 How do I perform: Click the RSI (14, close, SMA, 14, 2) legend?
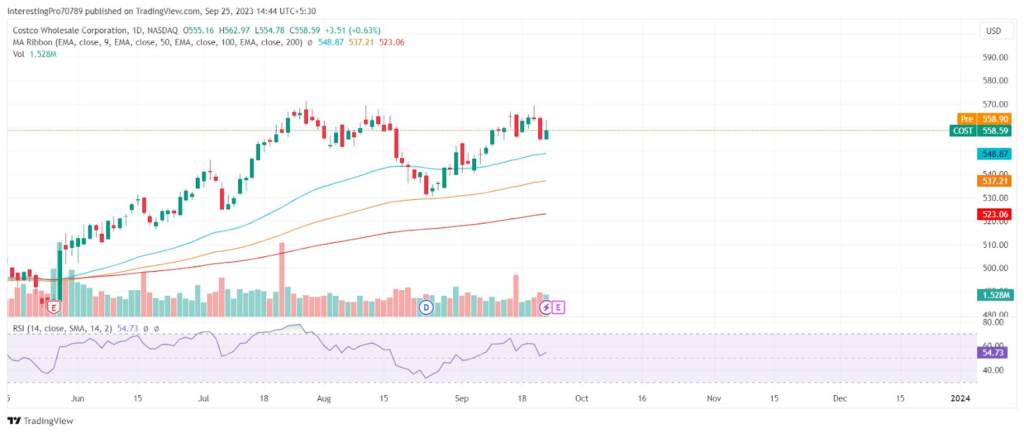[63, 328]
